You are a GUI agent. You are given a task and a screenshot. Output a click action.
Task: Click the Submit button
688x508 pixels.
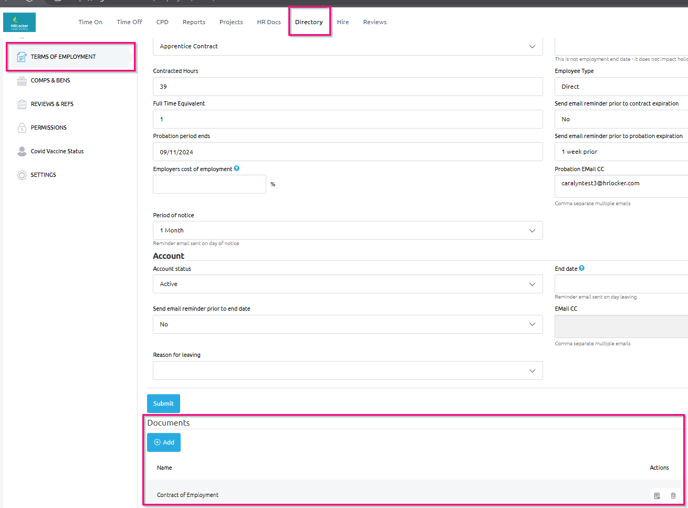point(163,403)
